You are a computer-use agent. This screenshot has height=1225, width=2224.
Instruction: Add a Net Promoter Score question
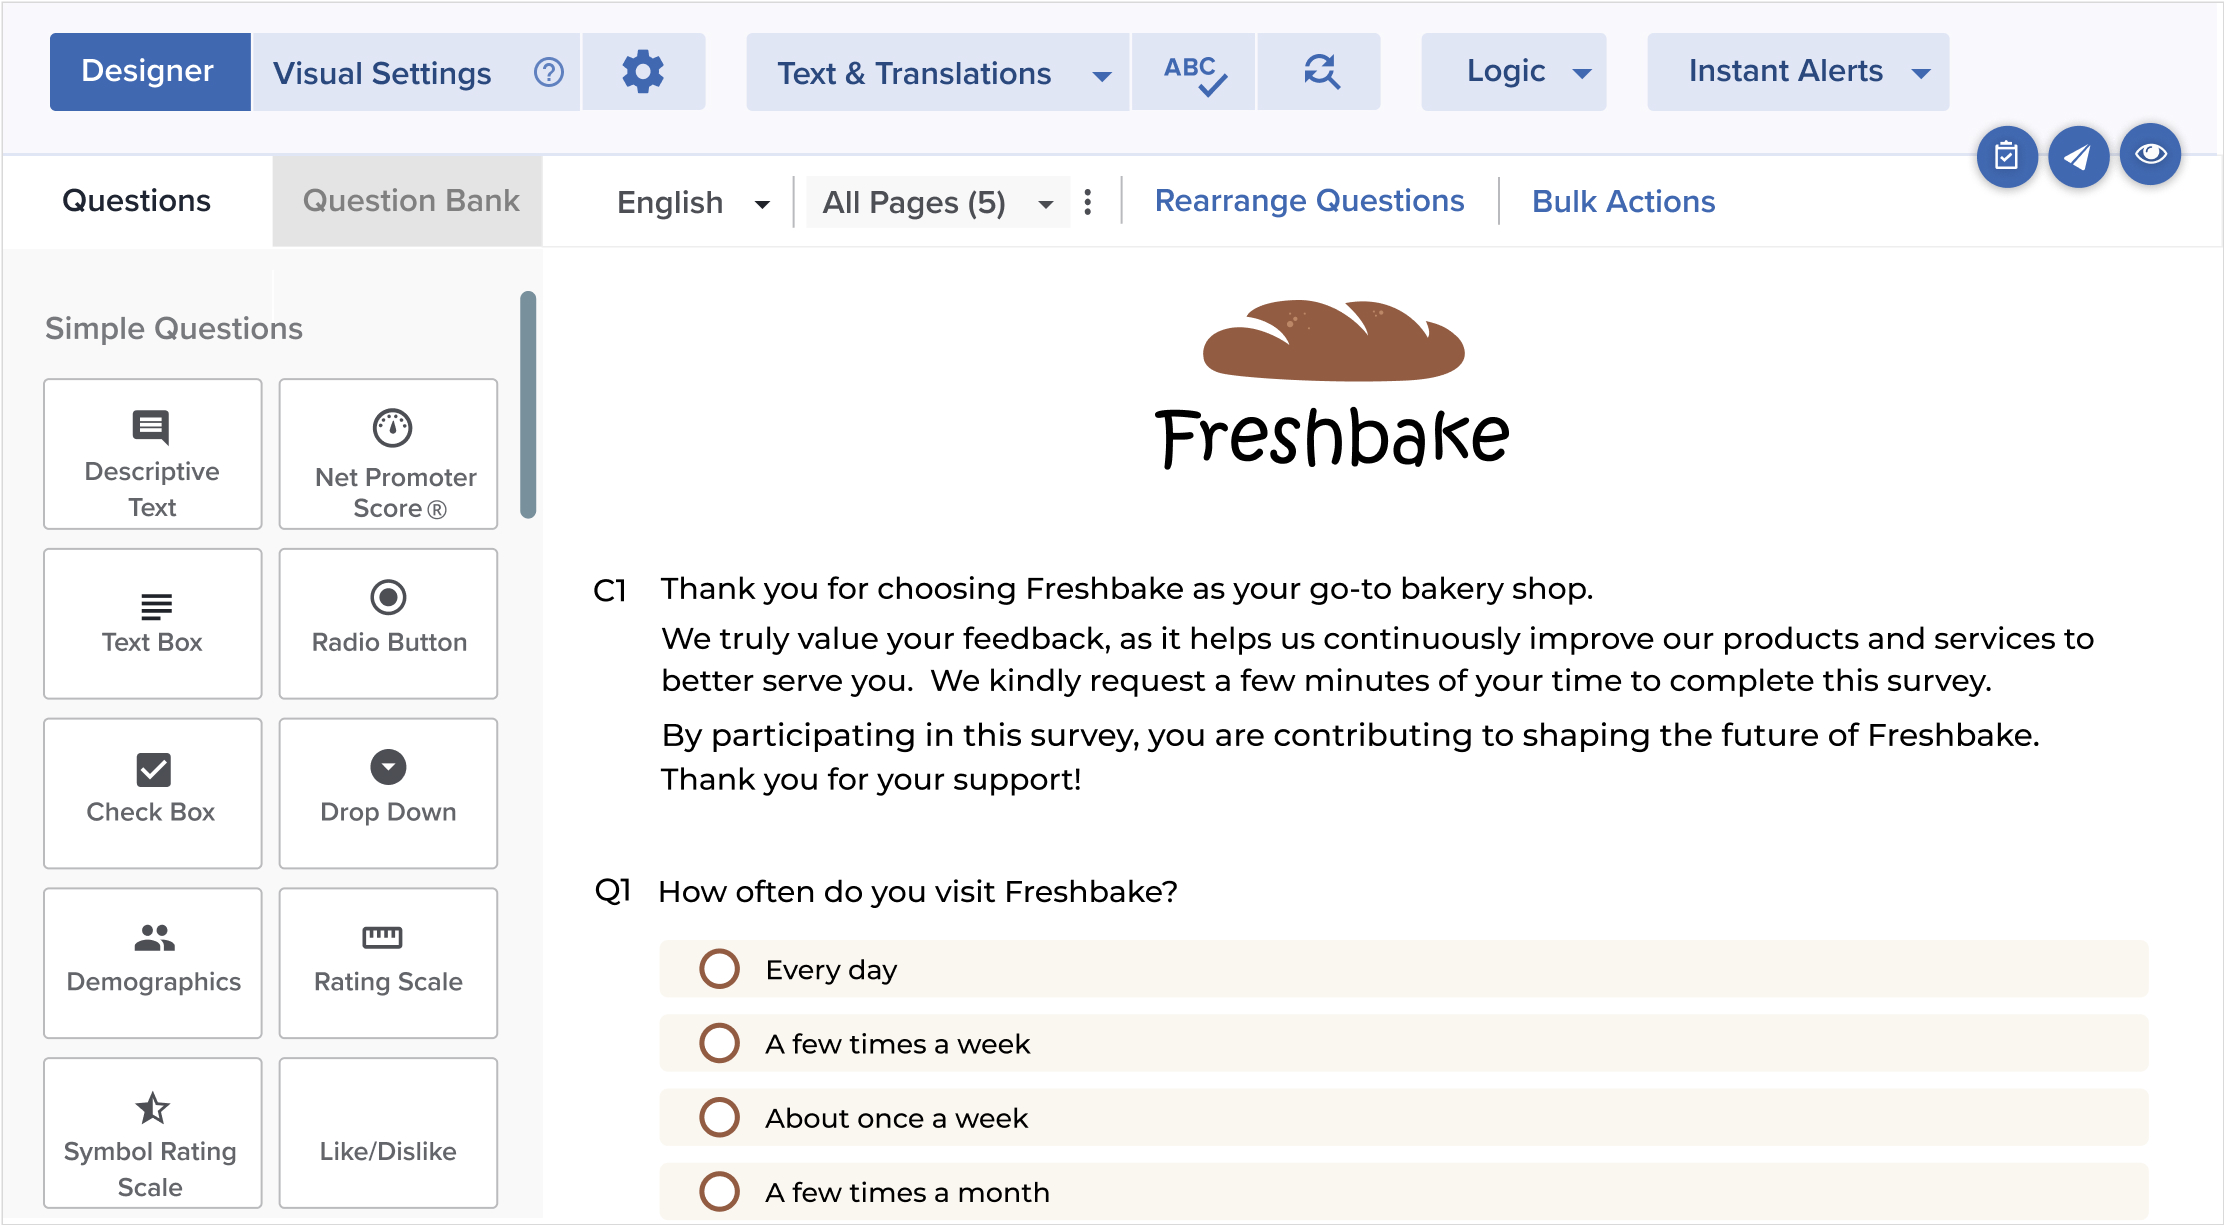pos(388,454)
